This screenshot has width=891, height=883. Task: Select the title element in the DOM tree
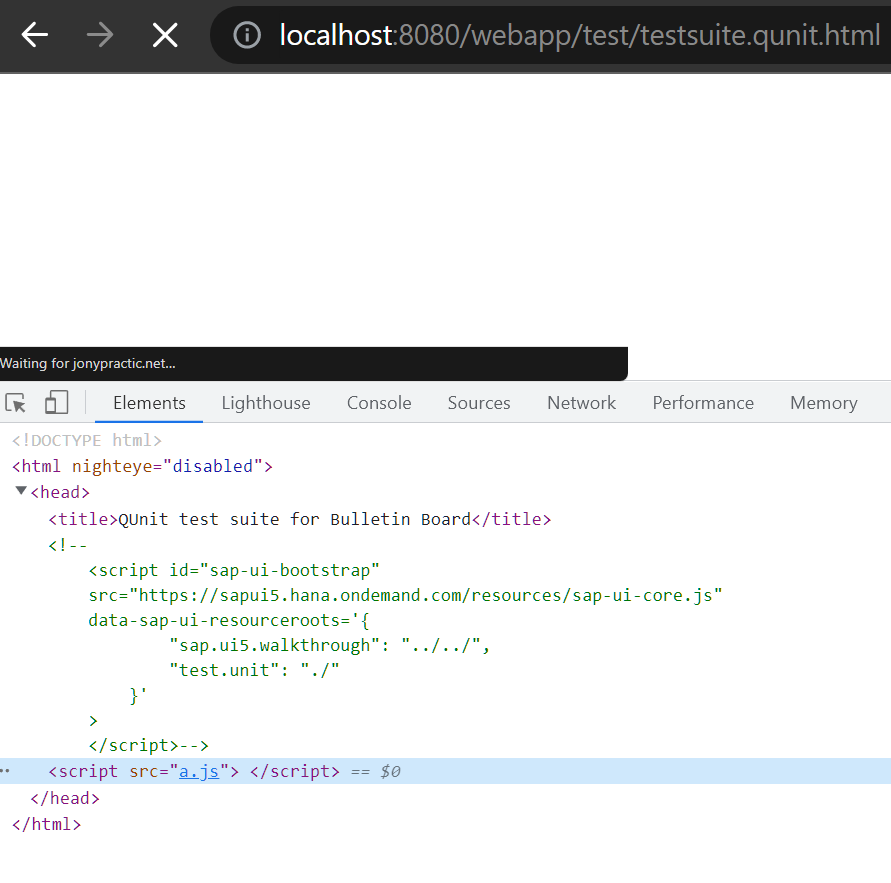click(299, 519)
